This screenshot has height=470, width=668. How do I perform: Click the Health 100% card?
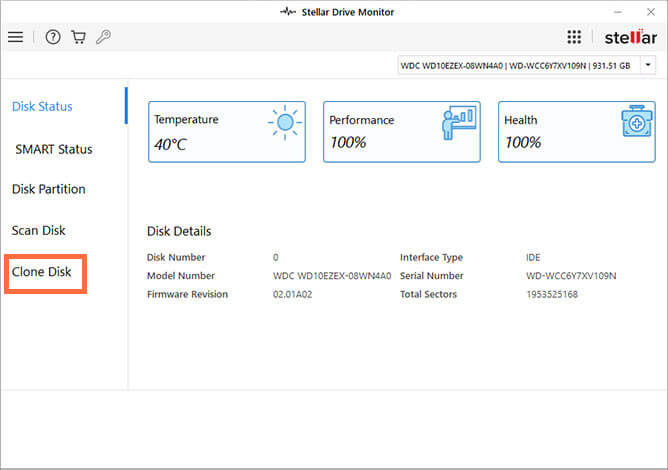click(576, 132)
